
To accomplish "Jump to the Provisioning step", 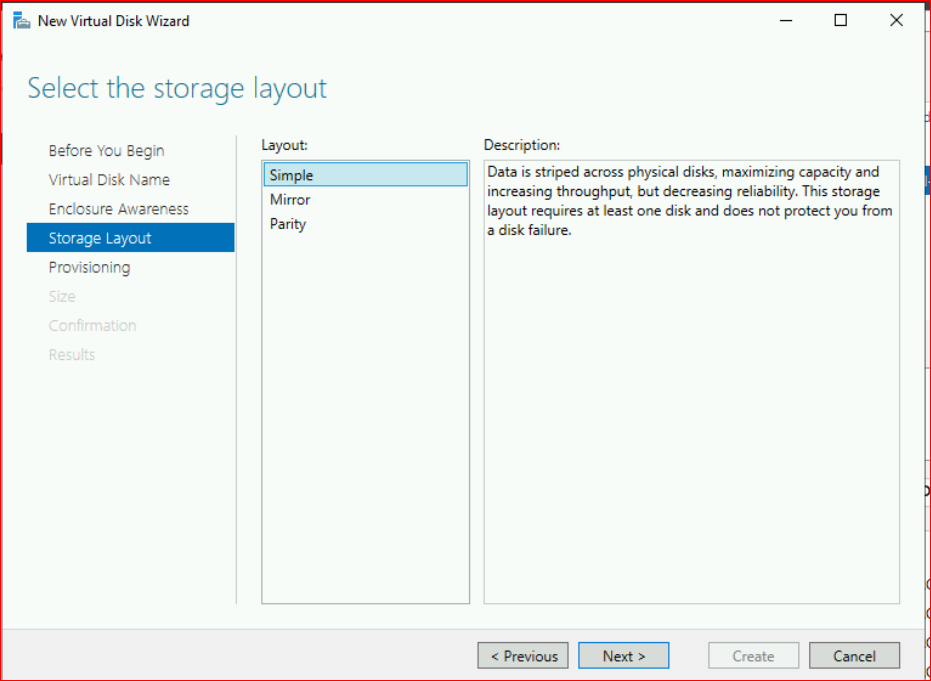I will pos(89,267).
